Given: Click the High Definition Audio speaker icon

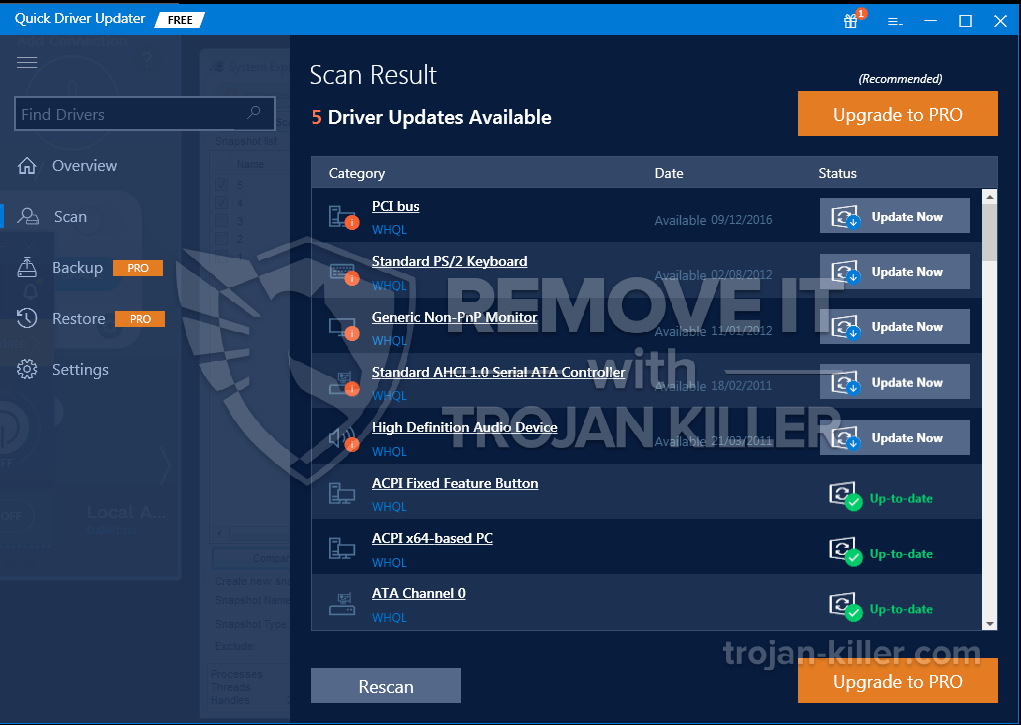Looking at the screenshot, I should [x=343, y=440].
